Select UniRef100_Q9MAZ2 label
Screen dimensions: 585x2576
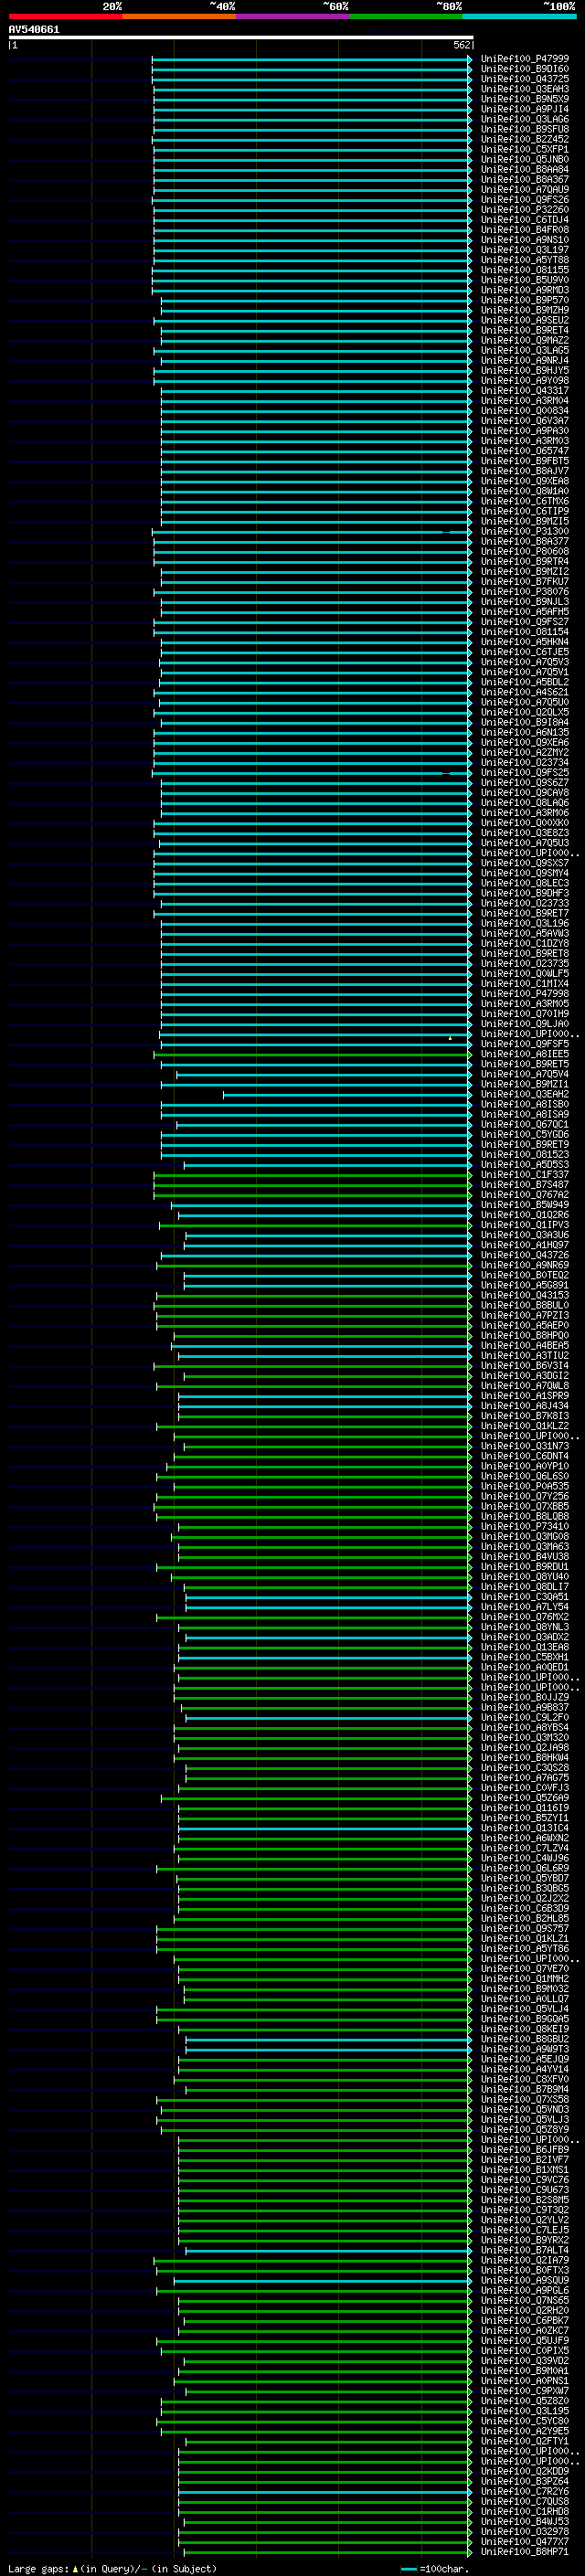525,340
